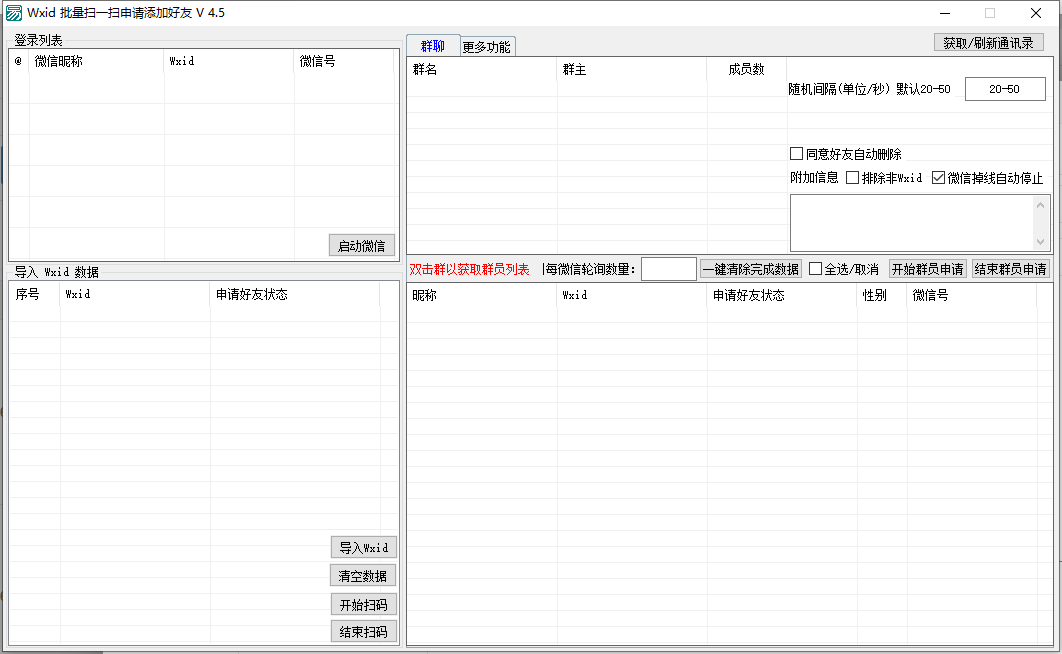Click the 昵称 column header in member list

pos(482,295)
